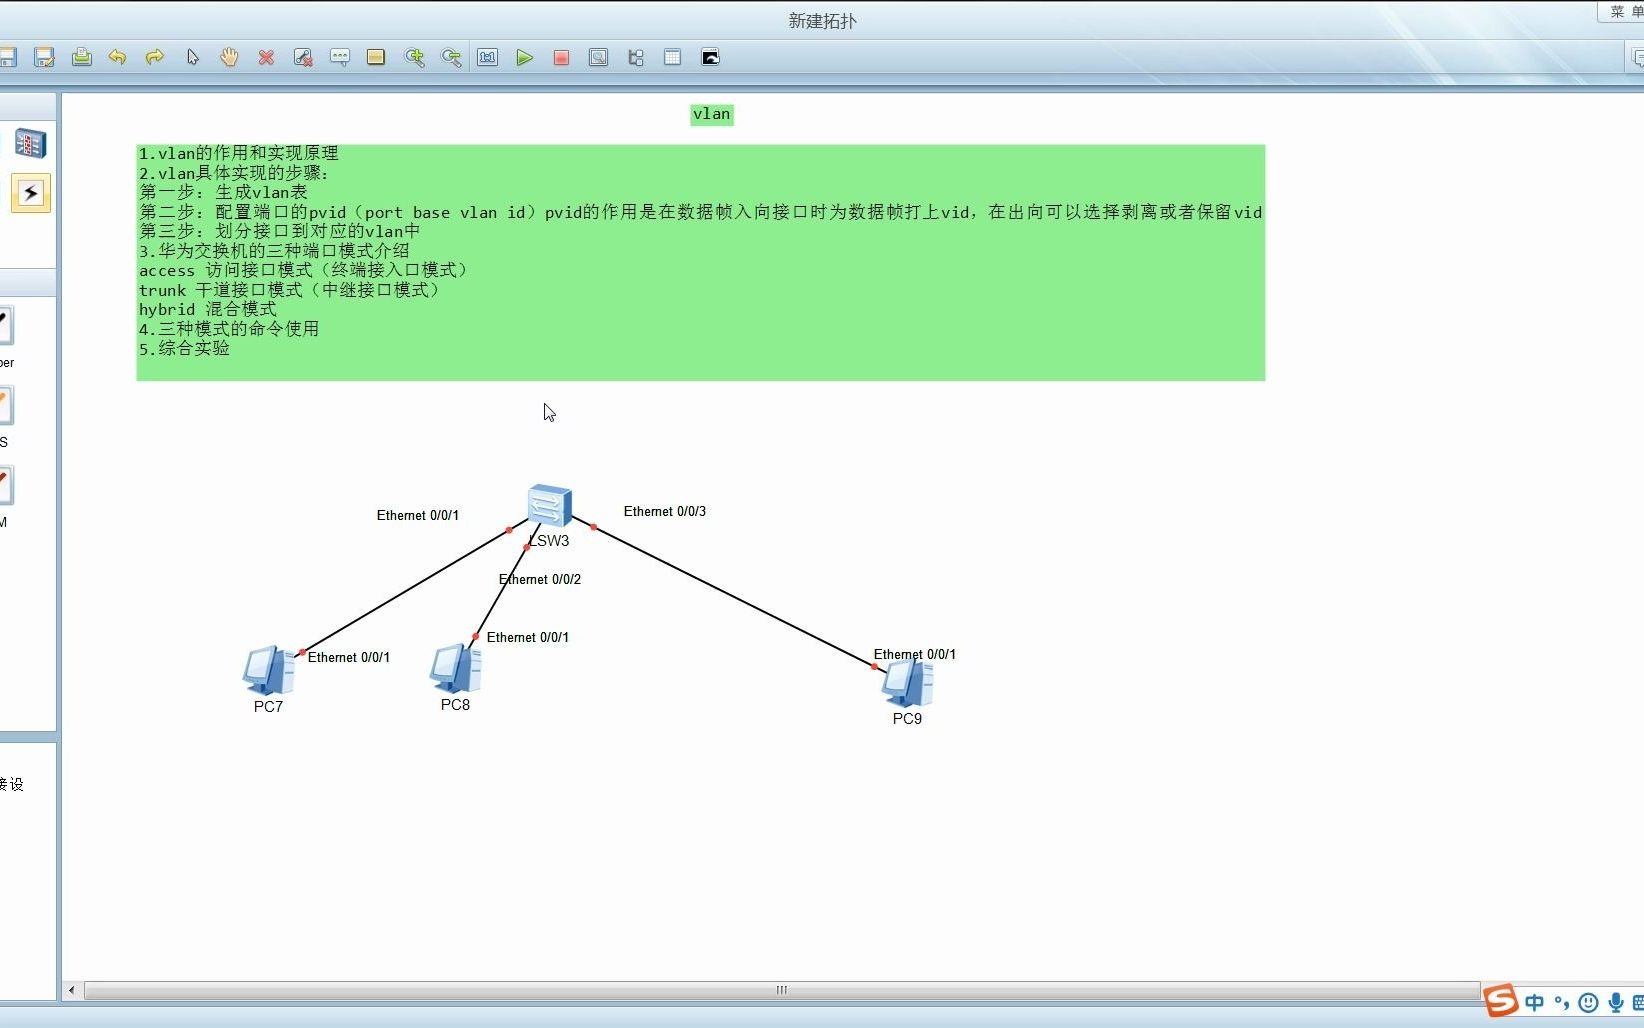Toggle the IME punctuation mode icon
This screenshot has width=1644, height=1028.
click(x=1562, y=1002)
